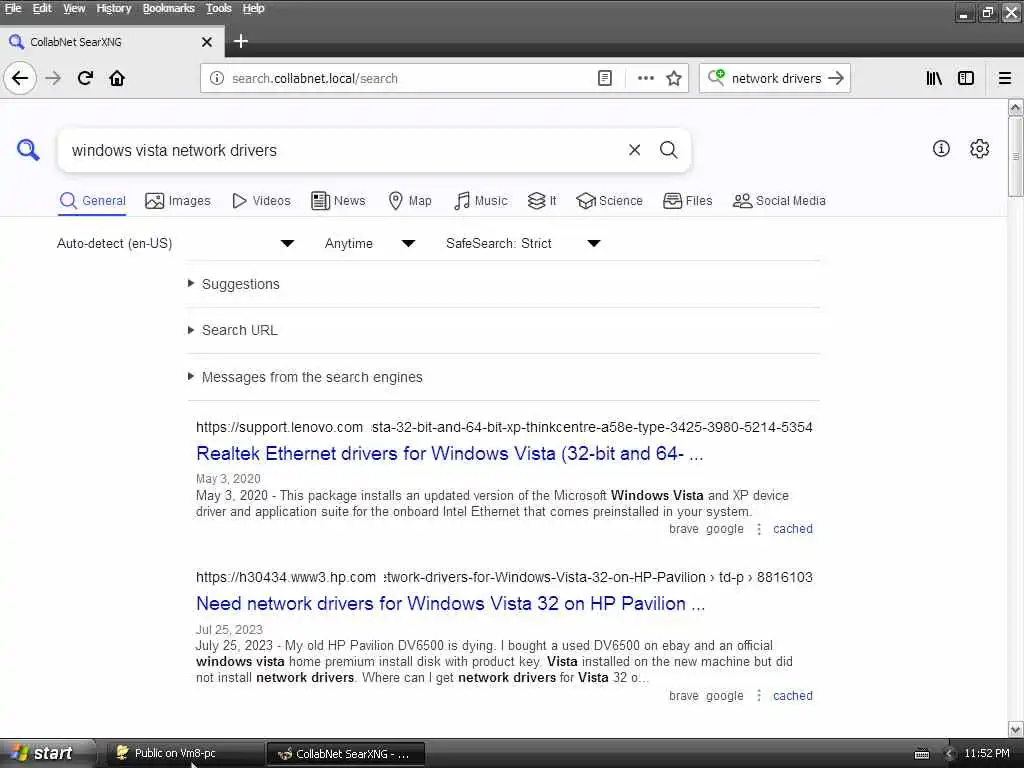Viewport: 1024px width, 768px height.
Task: Click the h30434.www3.hp.com result URL
Action: click(504, 577)
